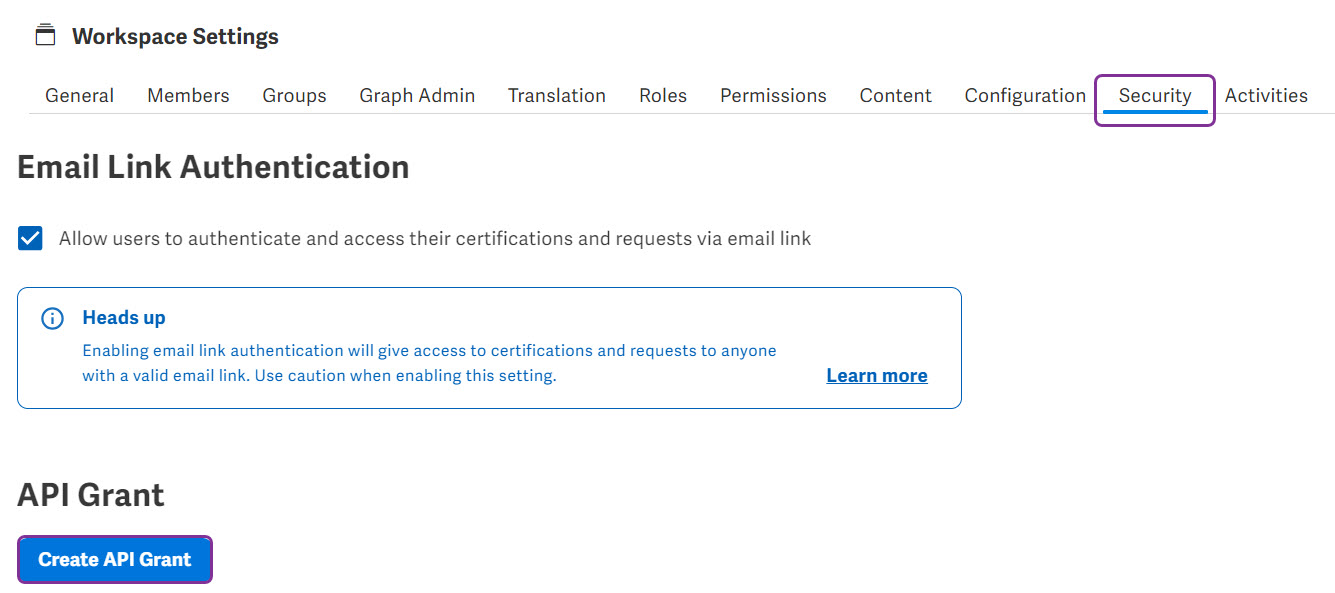This screenshot has height=593, width=1335.
Task: Click the info icon in the Heads up notice
Action: click(52, 318)
